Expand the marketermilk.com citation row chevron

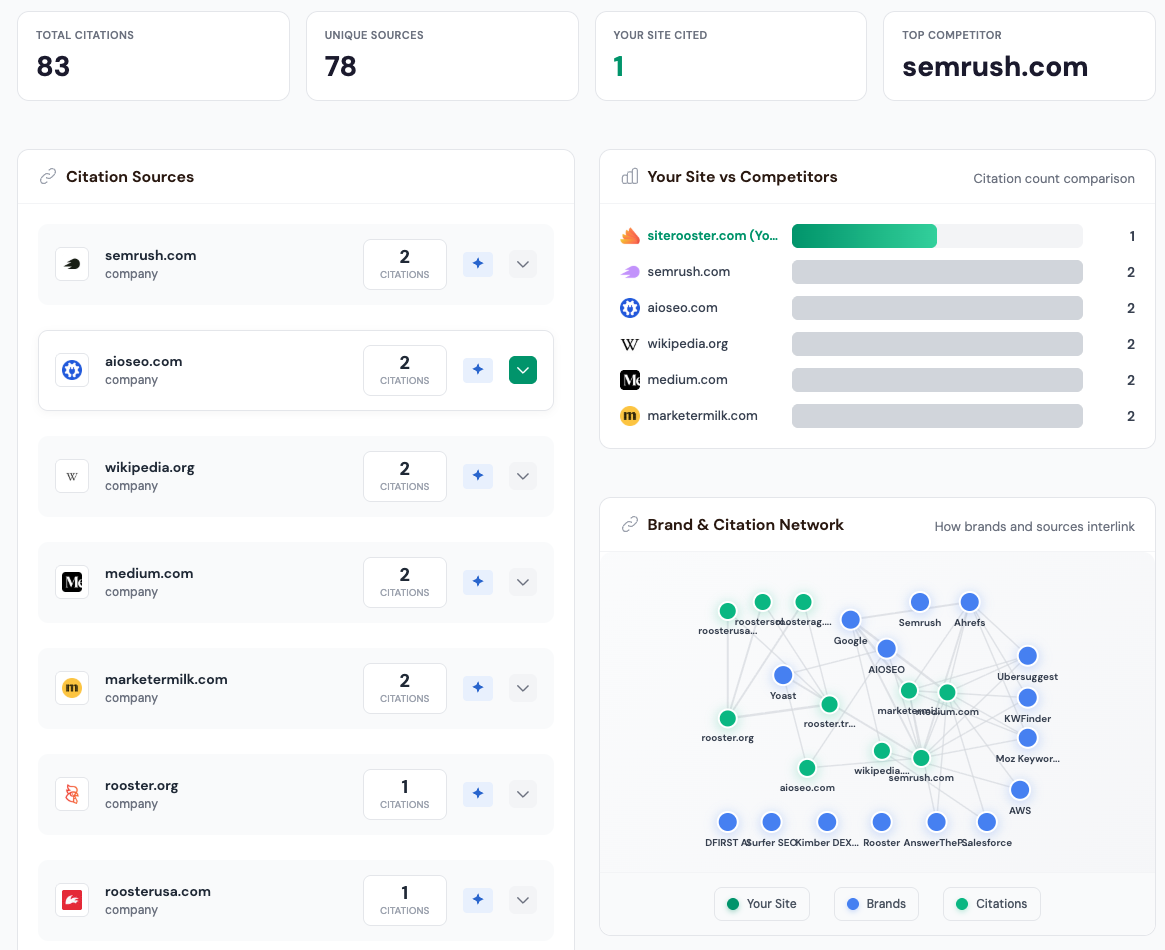(x=523, y=688)
